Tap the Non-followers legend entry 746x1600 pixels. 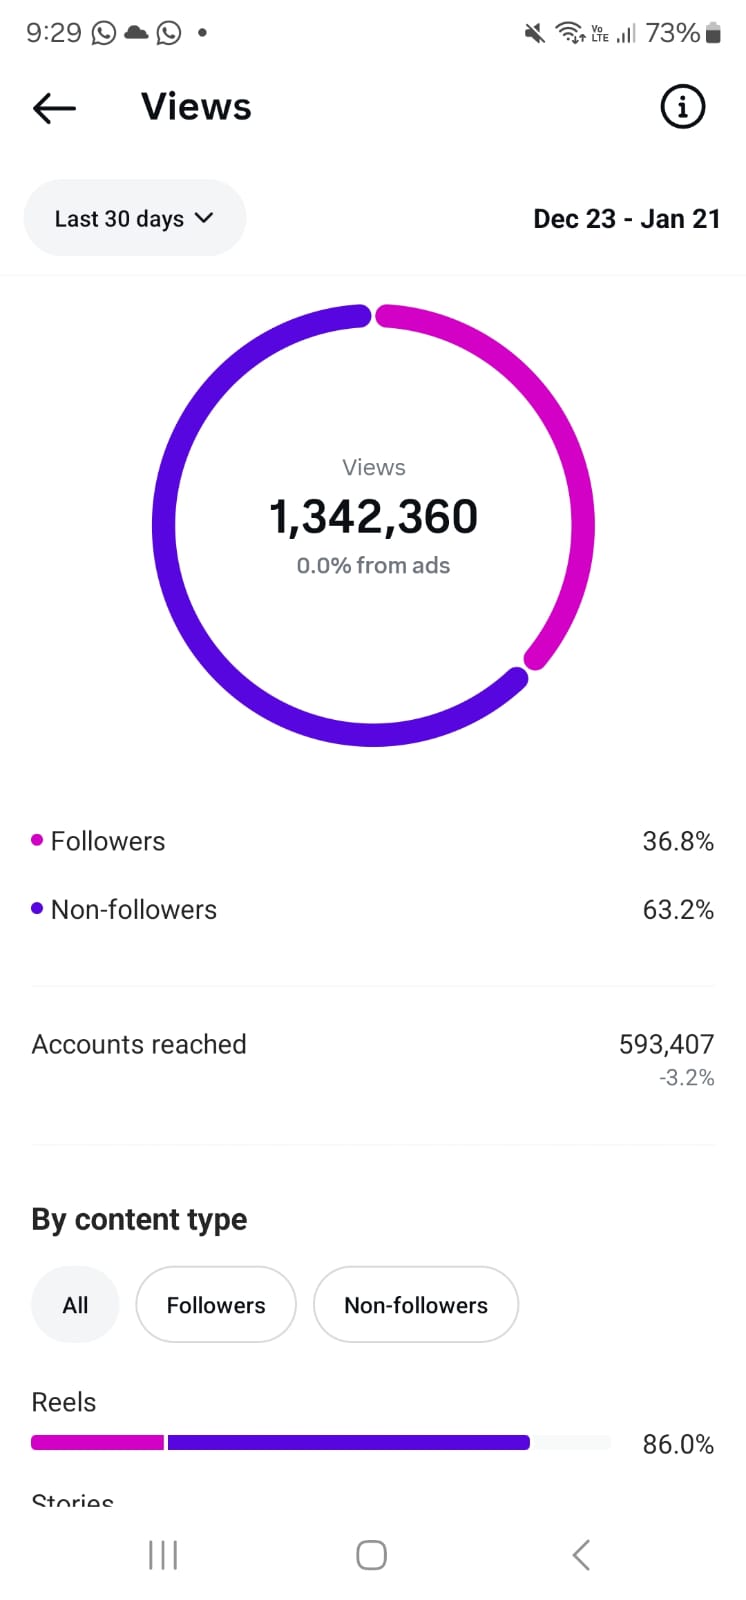click(x=133, y=910)
